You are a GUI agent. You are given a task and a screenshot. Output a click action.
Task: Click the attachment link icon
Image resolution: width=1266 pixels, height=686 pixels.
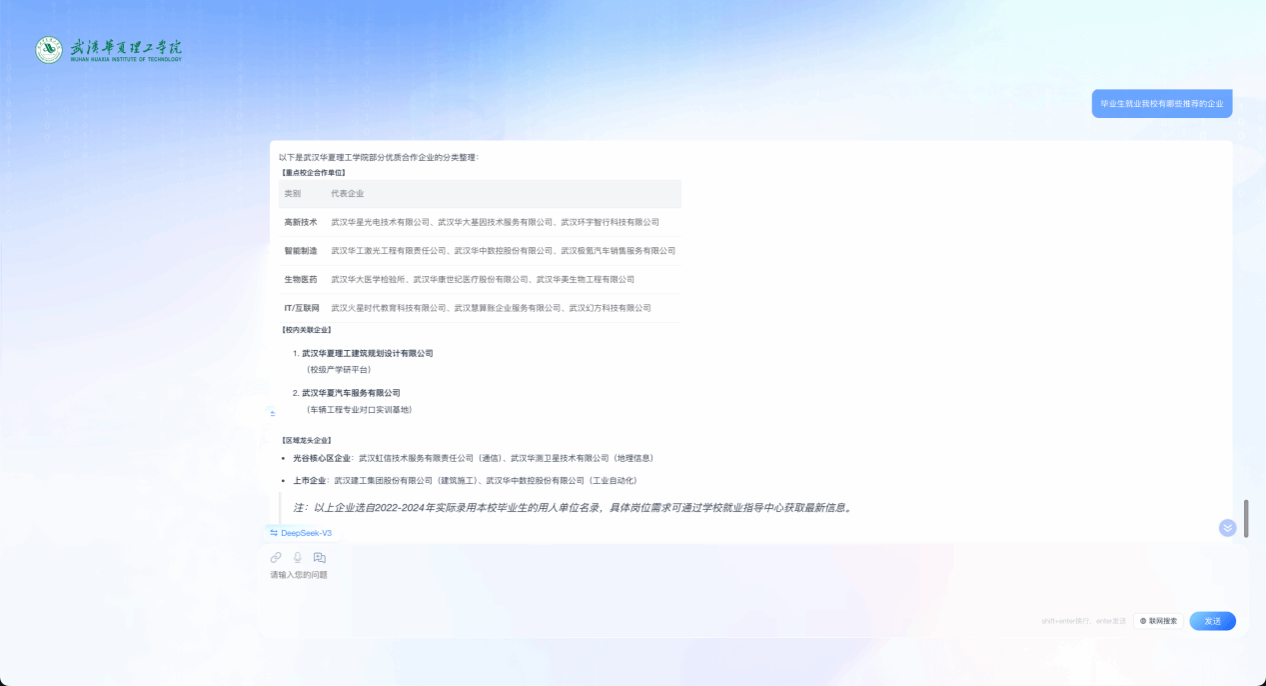click(276, 557)
